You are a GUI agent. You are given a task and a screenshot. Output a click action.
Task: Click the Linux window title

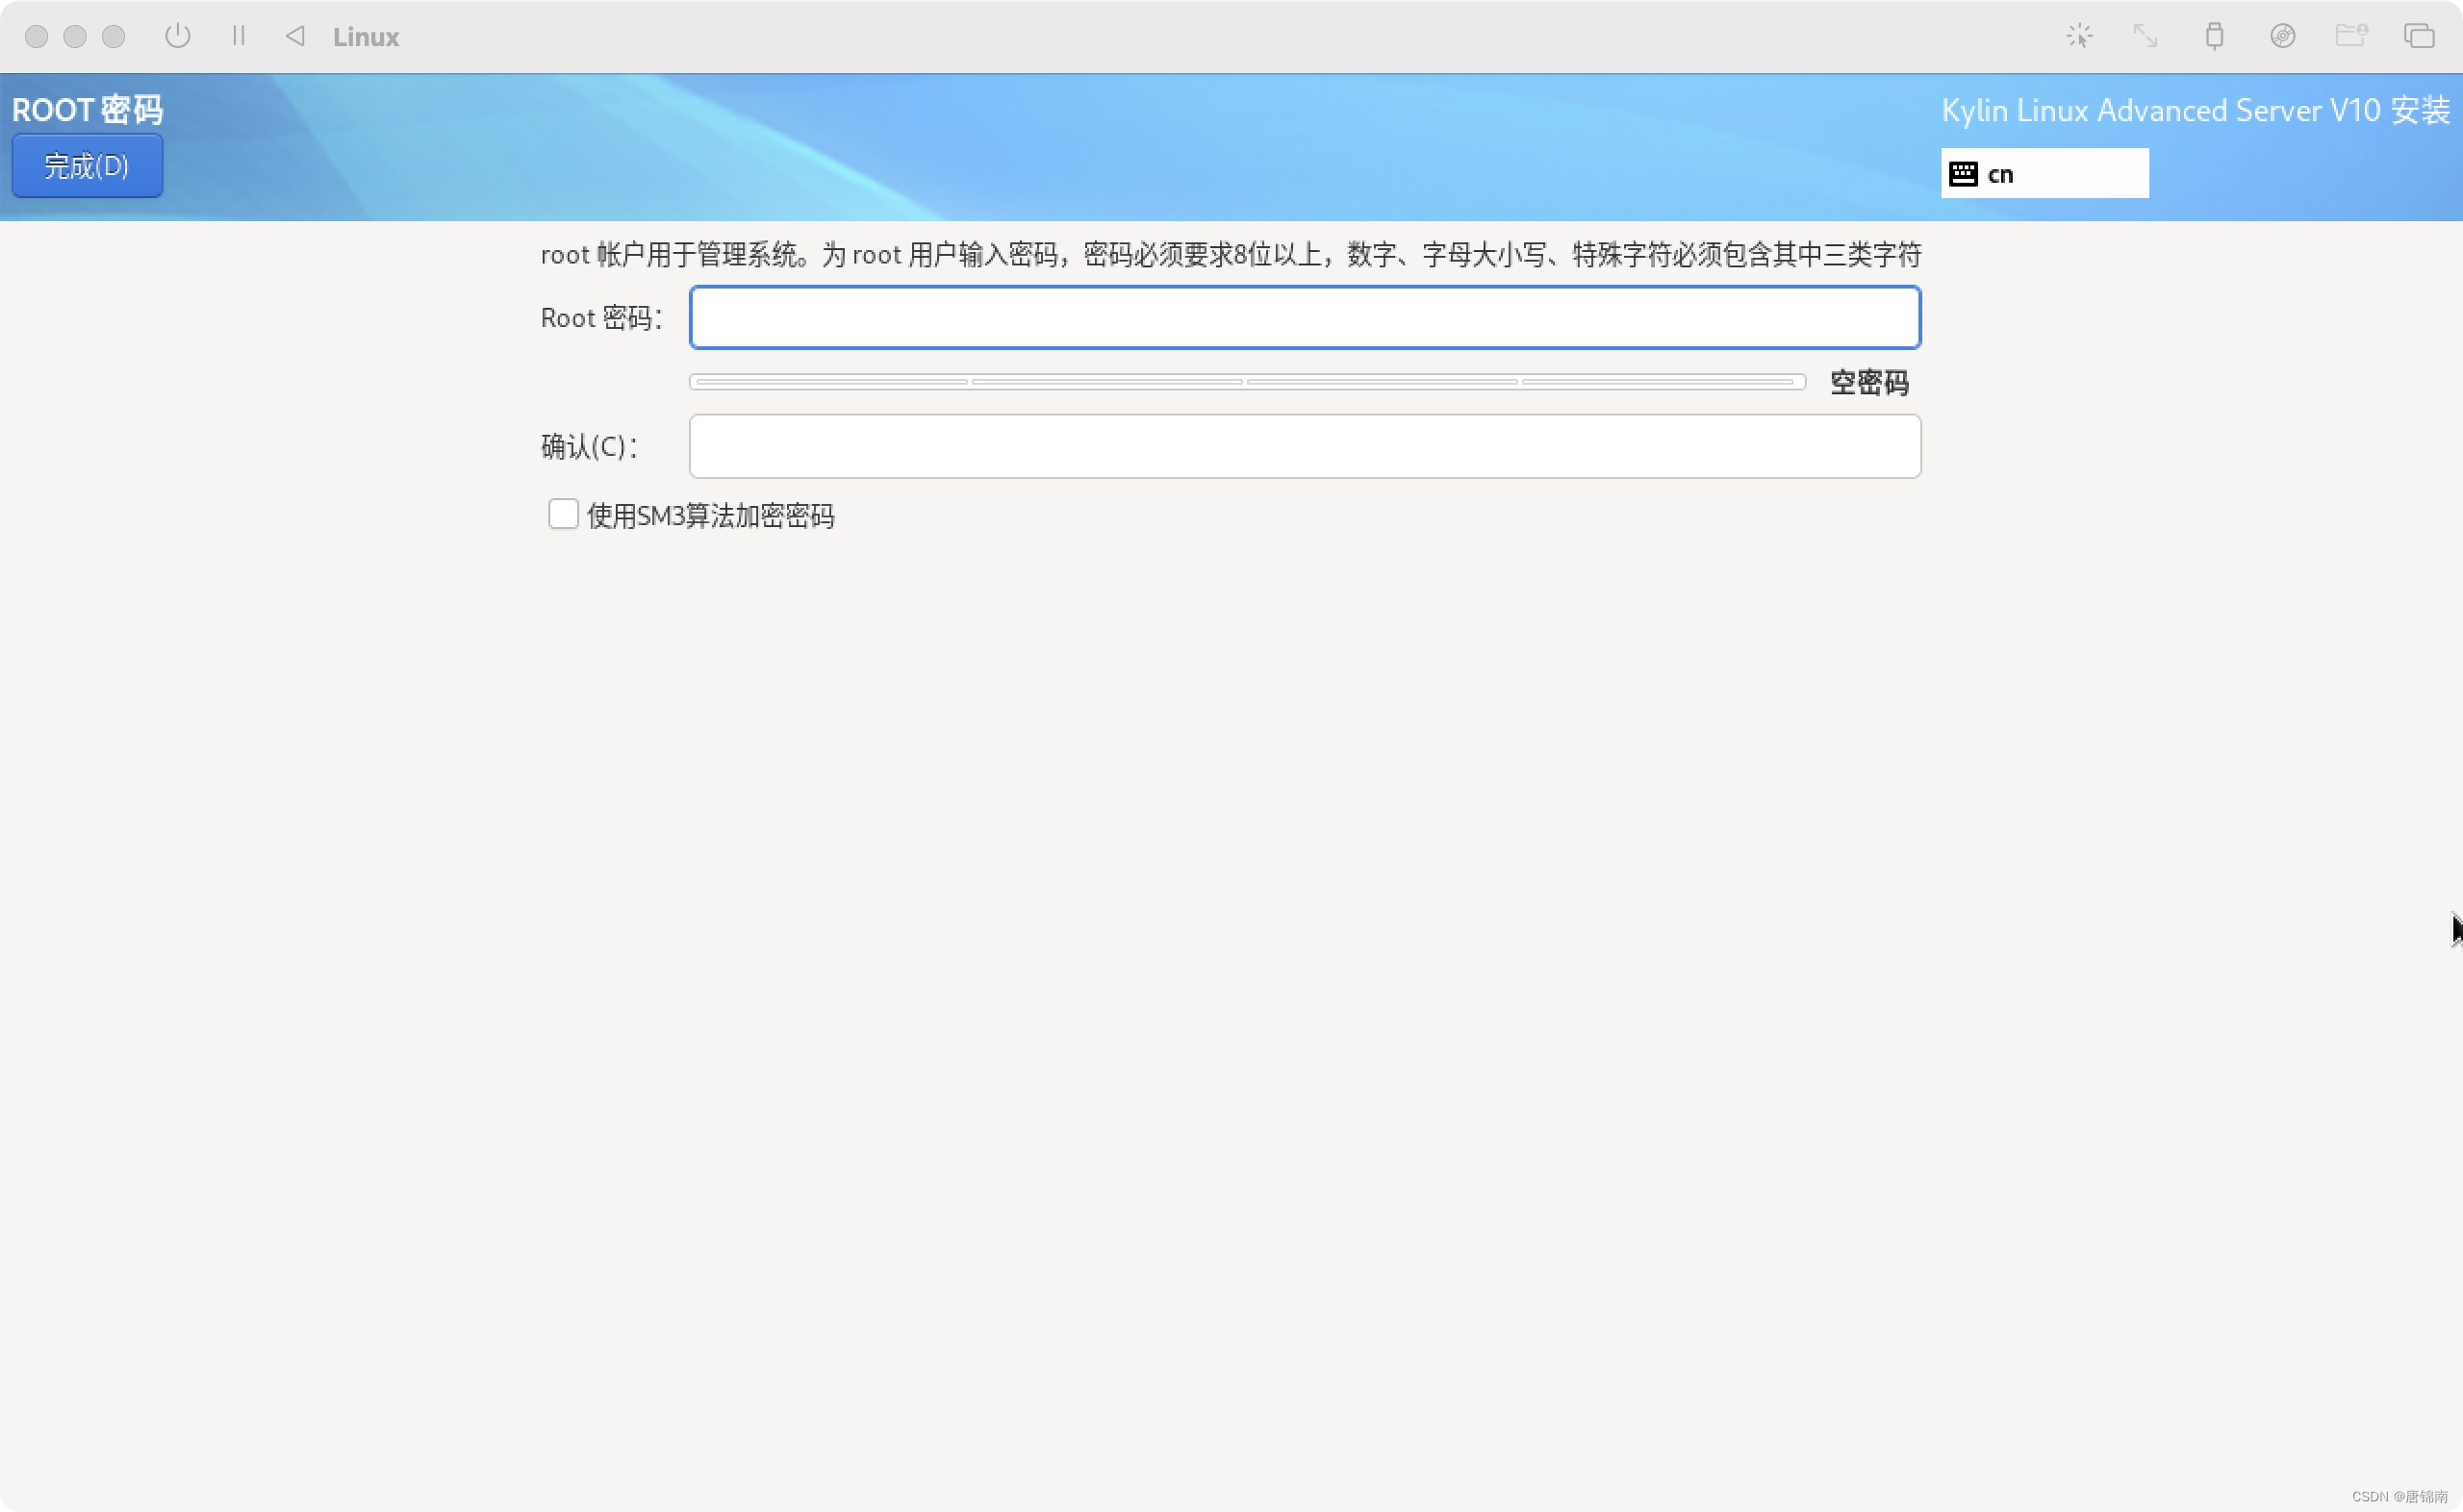[366, 37]
